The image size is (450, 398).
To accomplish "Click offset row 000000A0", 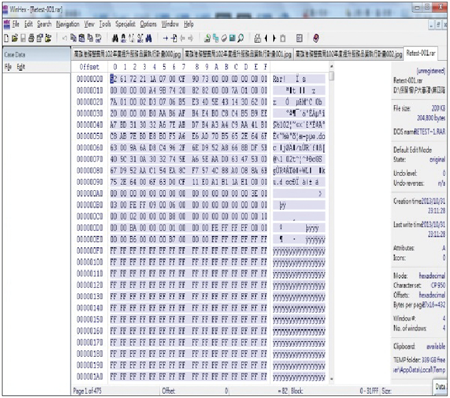I will click(x=90, y=193).
